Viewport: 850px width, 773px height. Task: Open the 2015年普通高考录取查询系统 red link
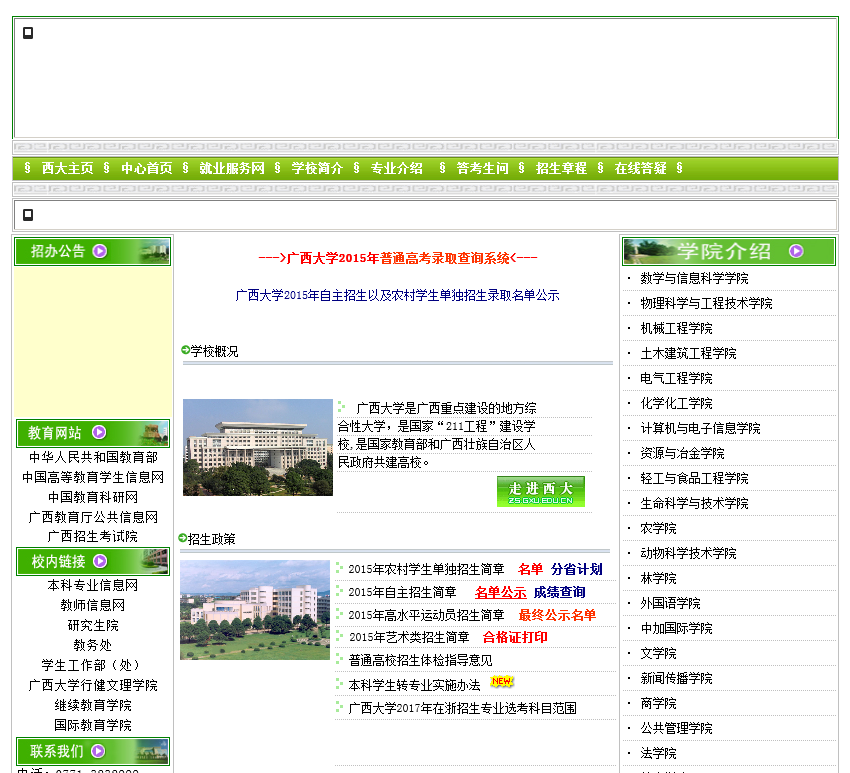tap(398, 258)
